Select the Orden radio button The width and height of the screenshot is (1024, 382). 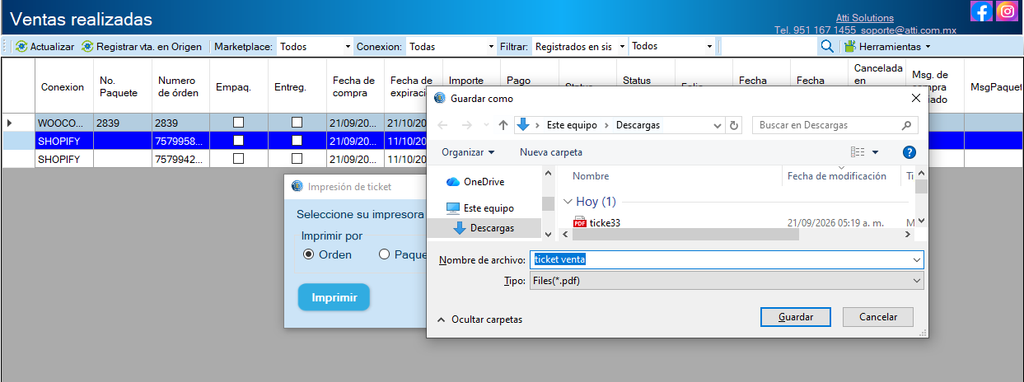pyautogui.click(x=309, y=255)
